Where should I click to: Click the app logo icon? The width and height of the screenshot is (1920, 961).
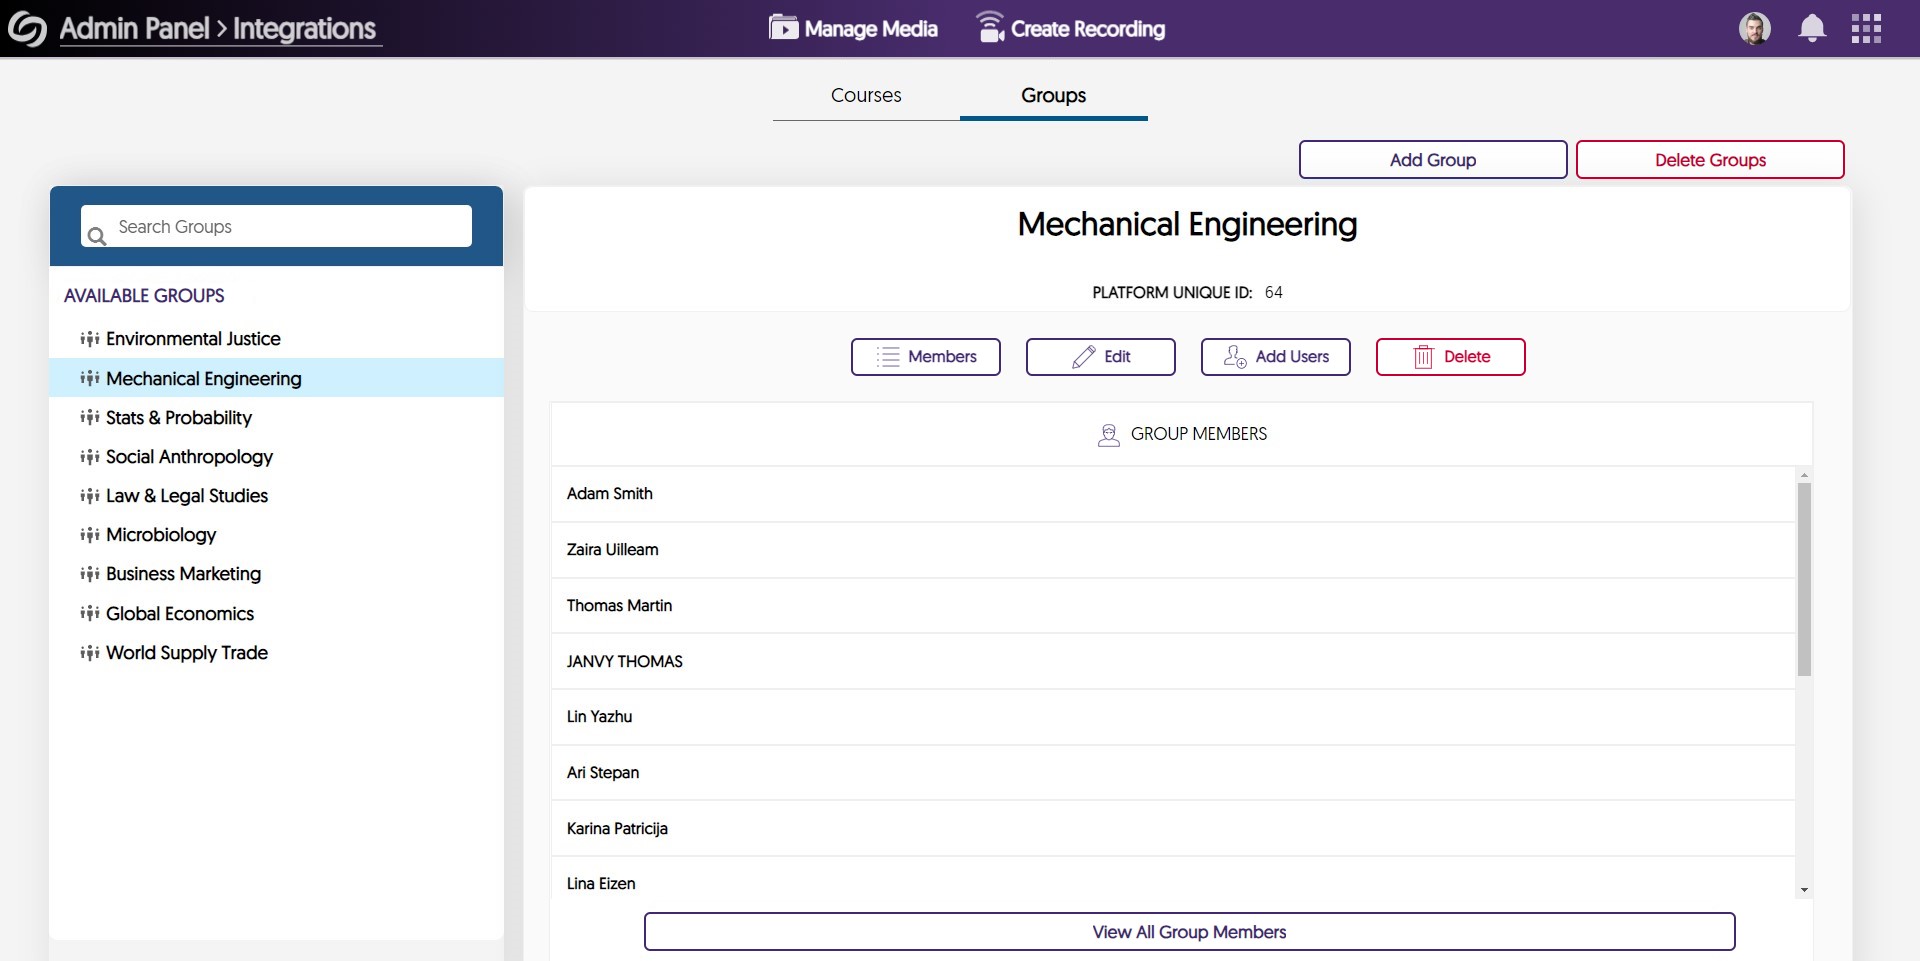coord(27,29)
